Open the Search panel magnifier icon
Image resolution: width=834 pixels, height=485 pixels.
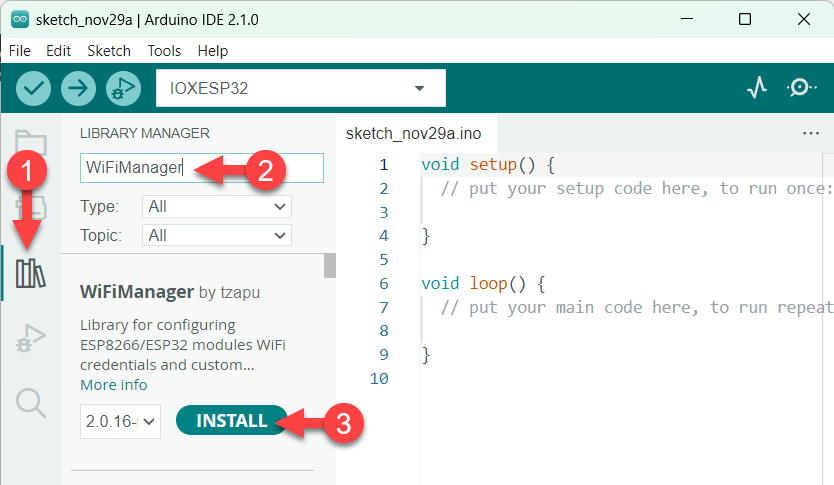click(x=31, y=403)
